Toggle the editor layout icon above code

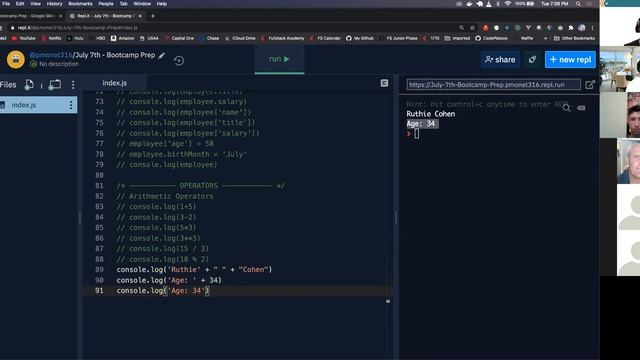pyautogui.click(x=384, y=83)
